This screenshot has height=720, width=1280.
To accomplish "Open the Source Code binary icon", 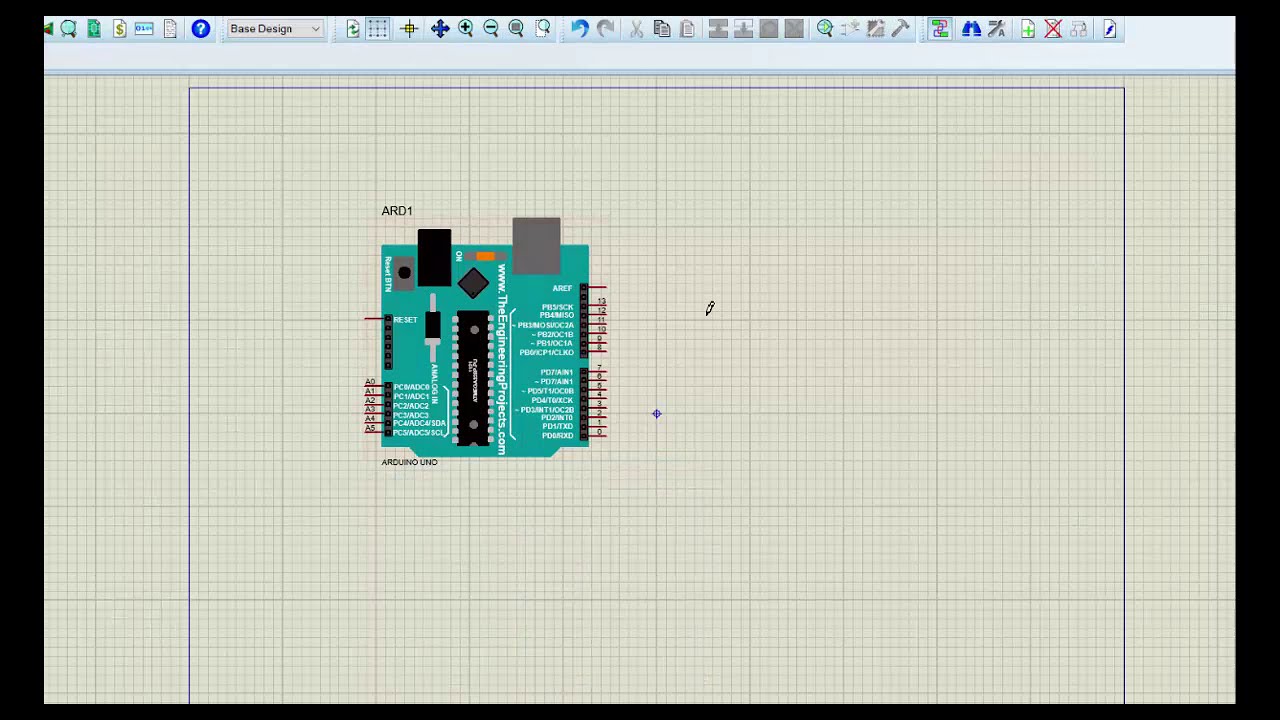I will (144, 29).
